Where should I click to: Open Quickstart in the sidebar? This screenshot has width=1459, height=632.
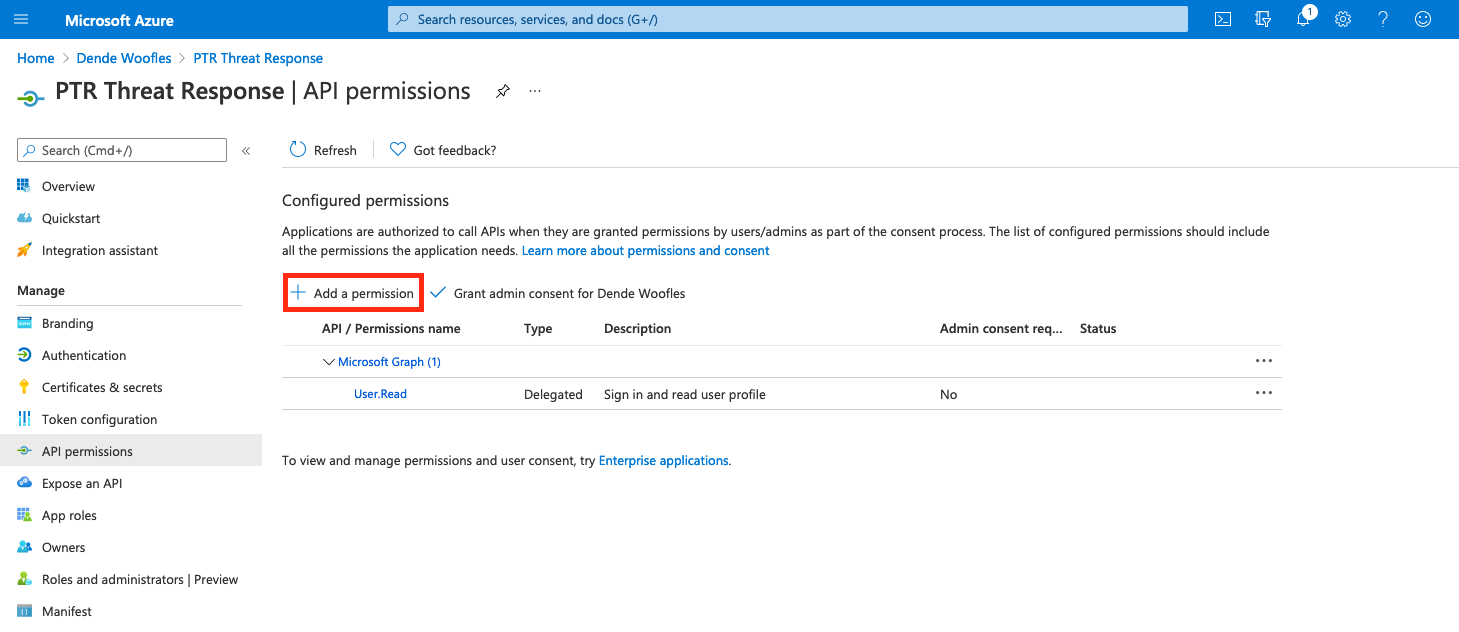[71, 218]
